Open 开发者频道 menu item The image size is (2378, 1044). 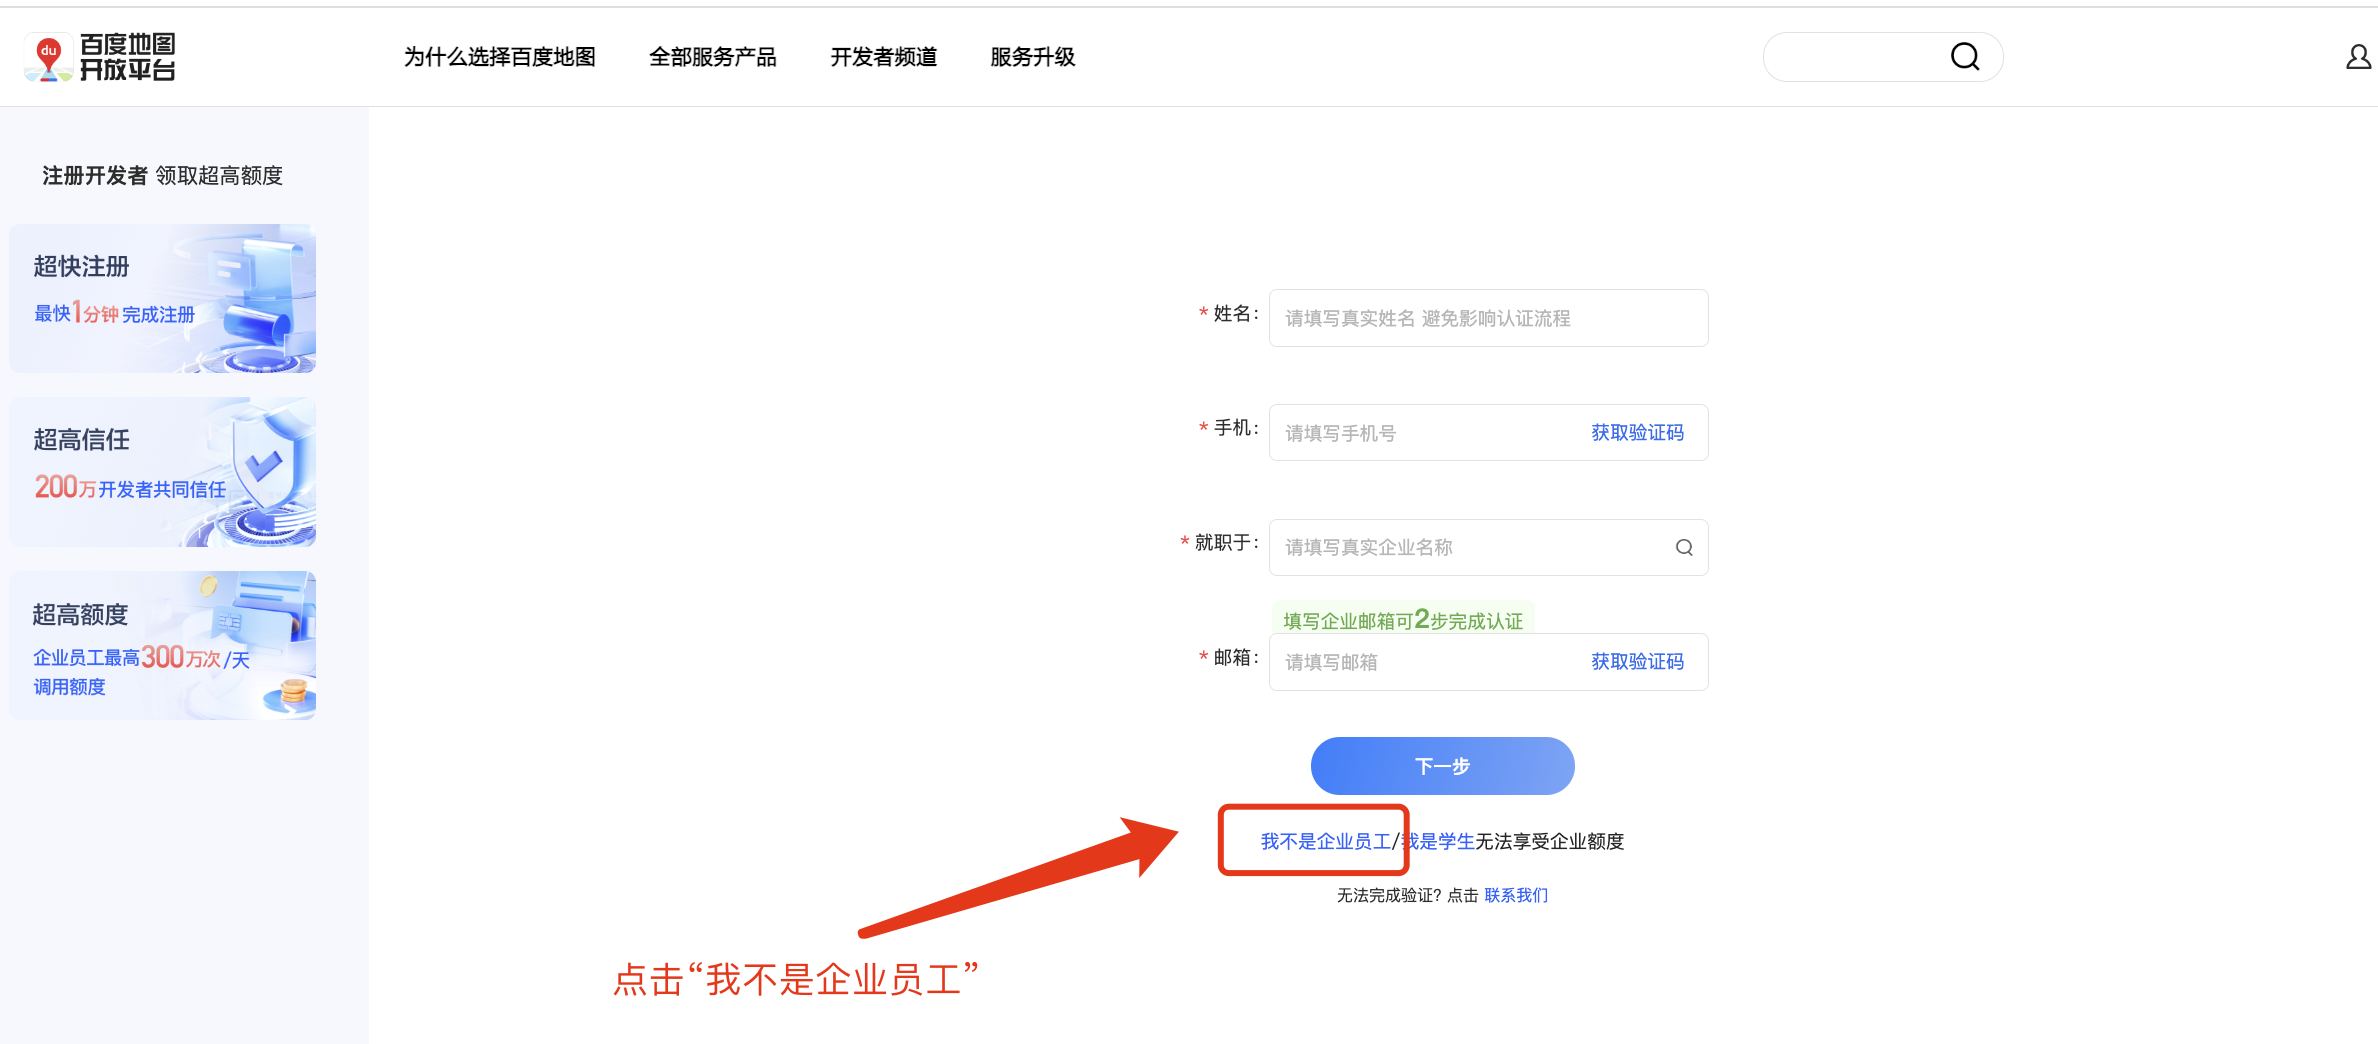coord(883,57)
